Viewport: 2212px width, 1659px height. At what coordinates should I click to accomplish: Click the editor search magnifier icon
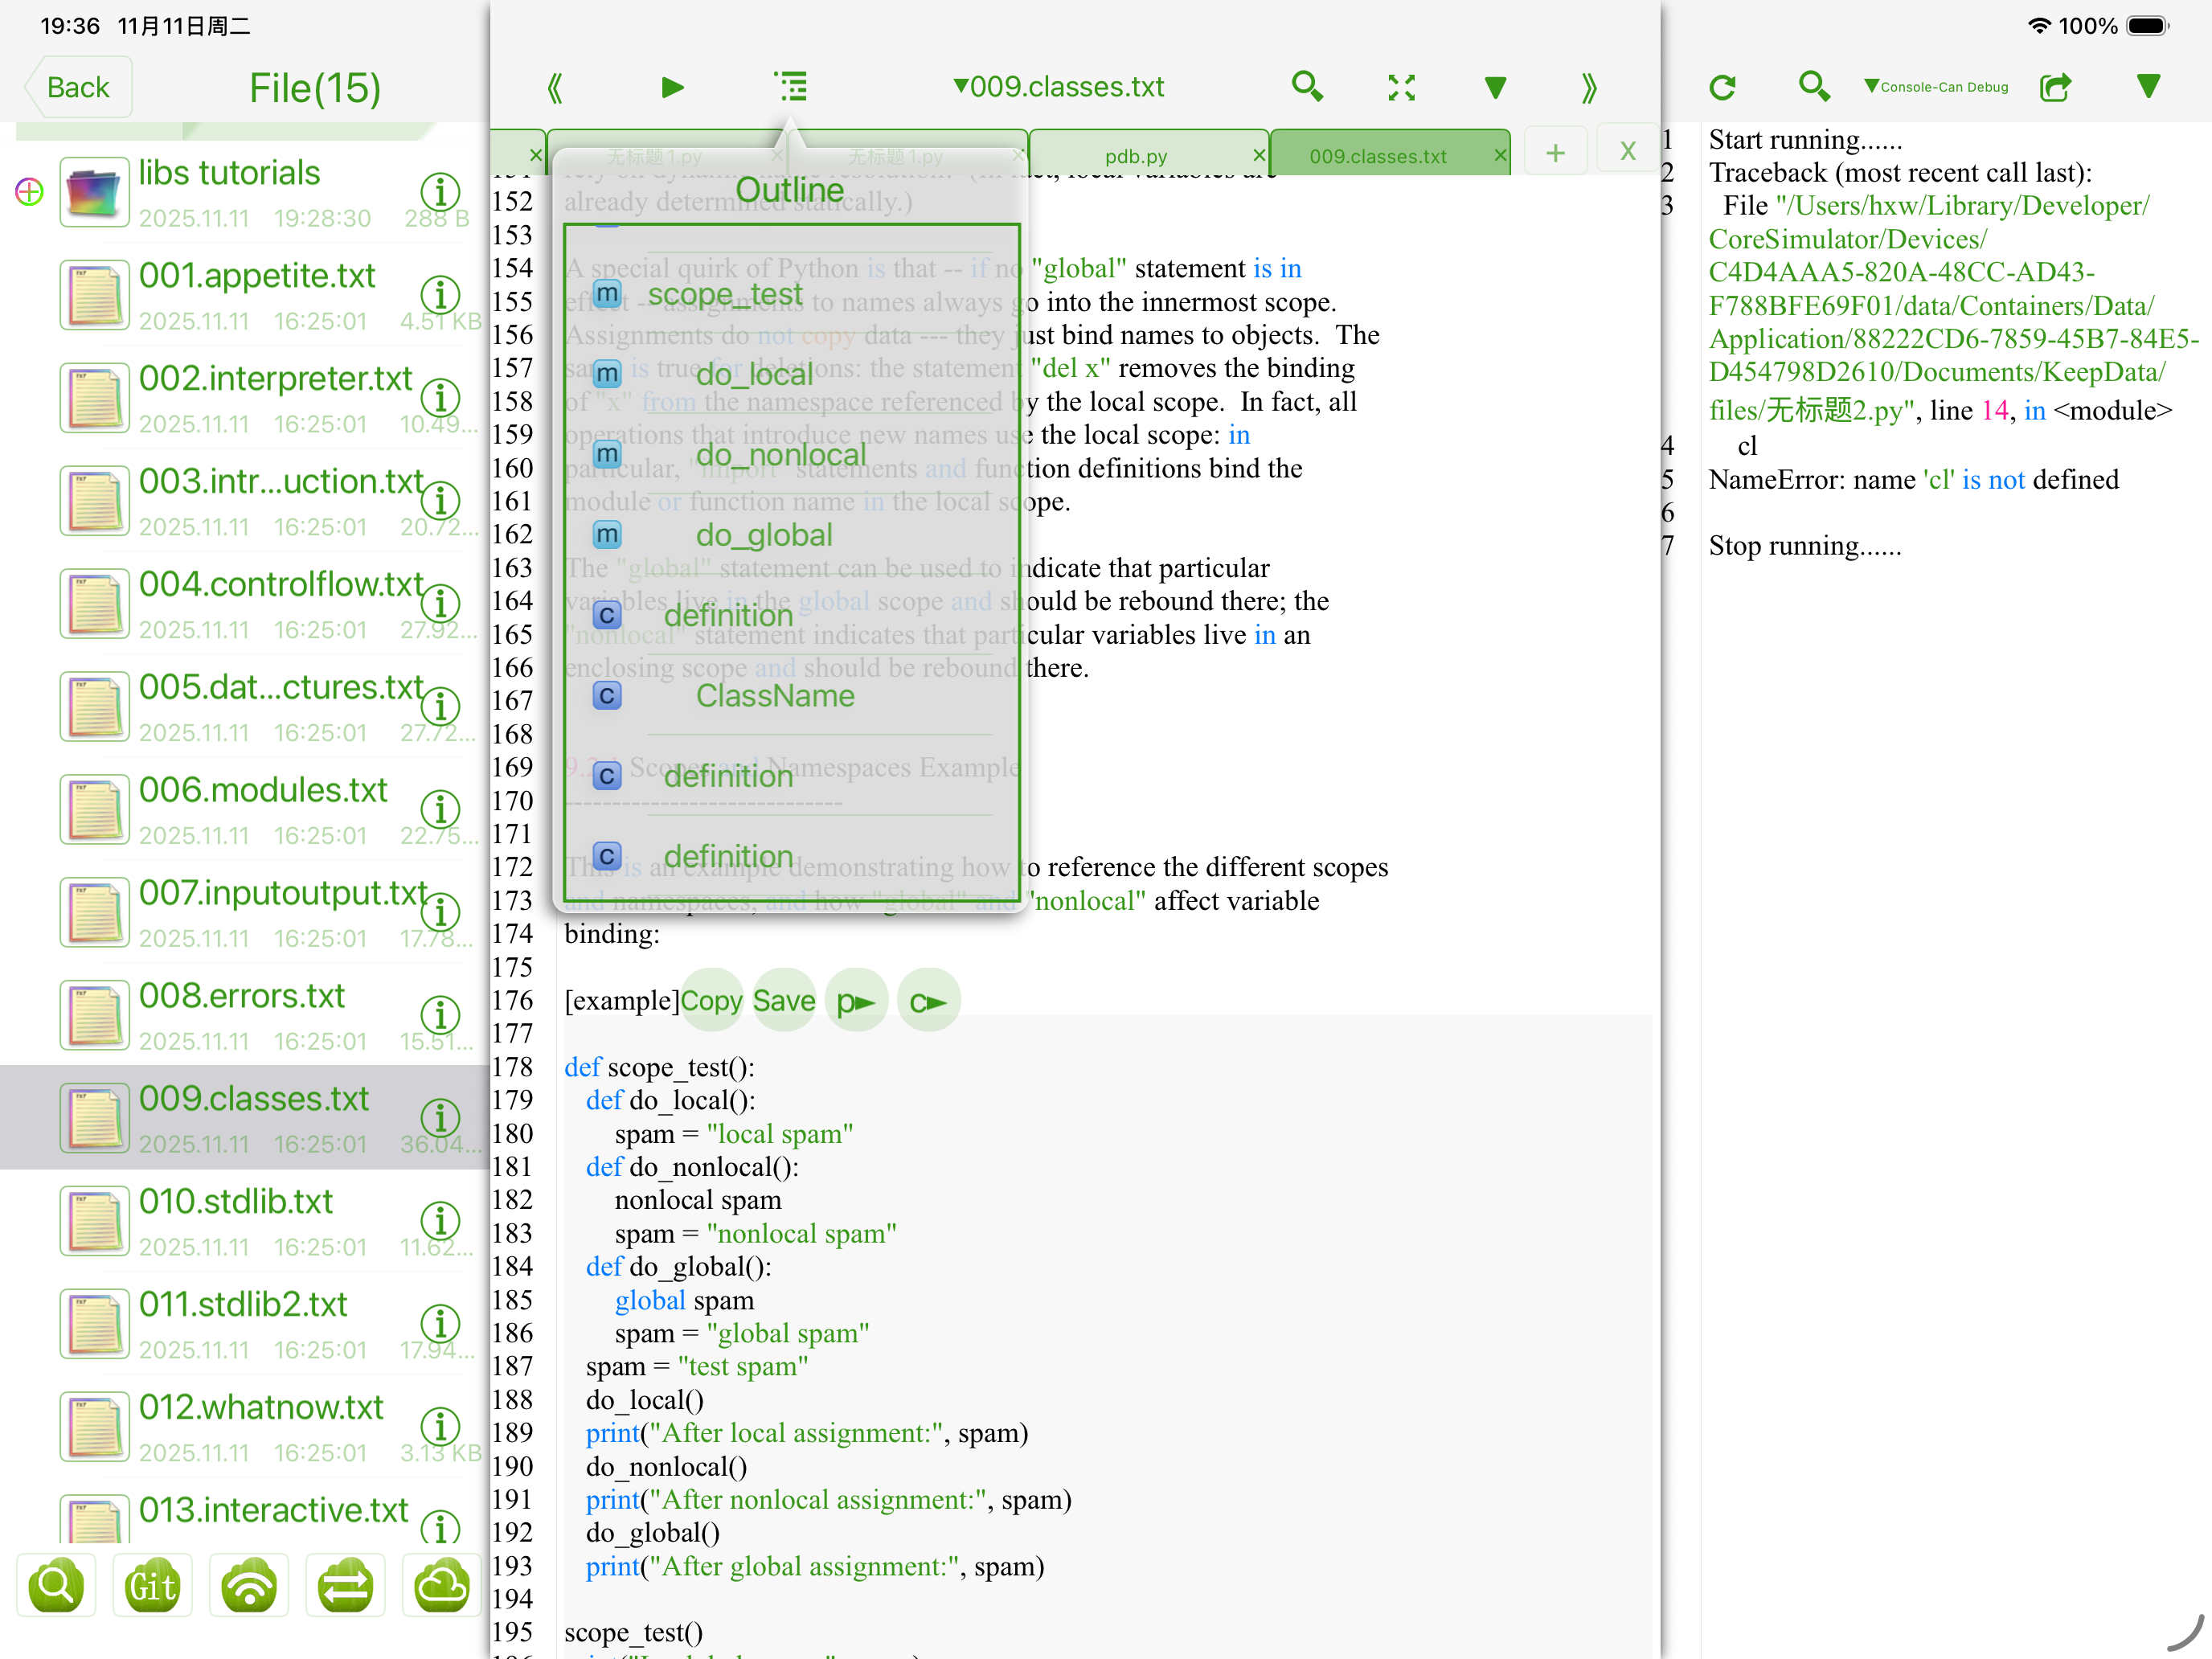point(1306,87)
